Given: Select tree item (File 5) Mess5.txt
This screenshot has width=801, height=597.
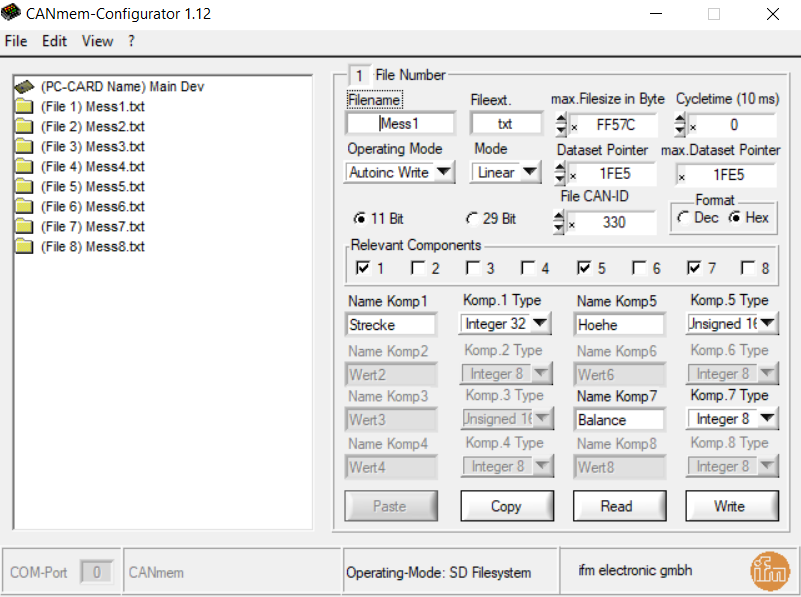Looking at the screenshot, I should [92, 186].
